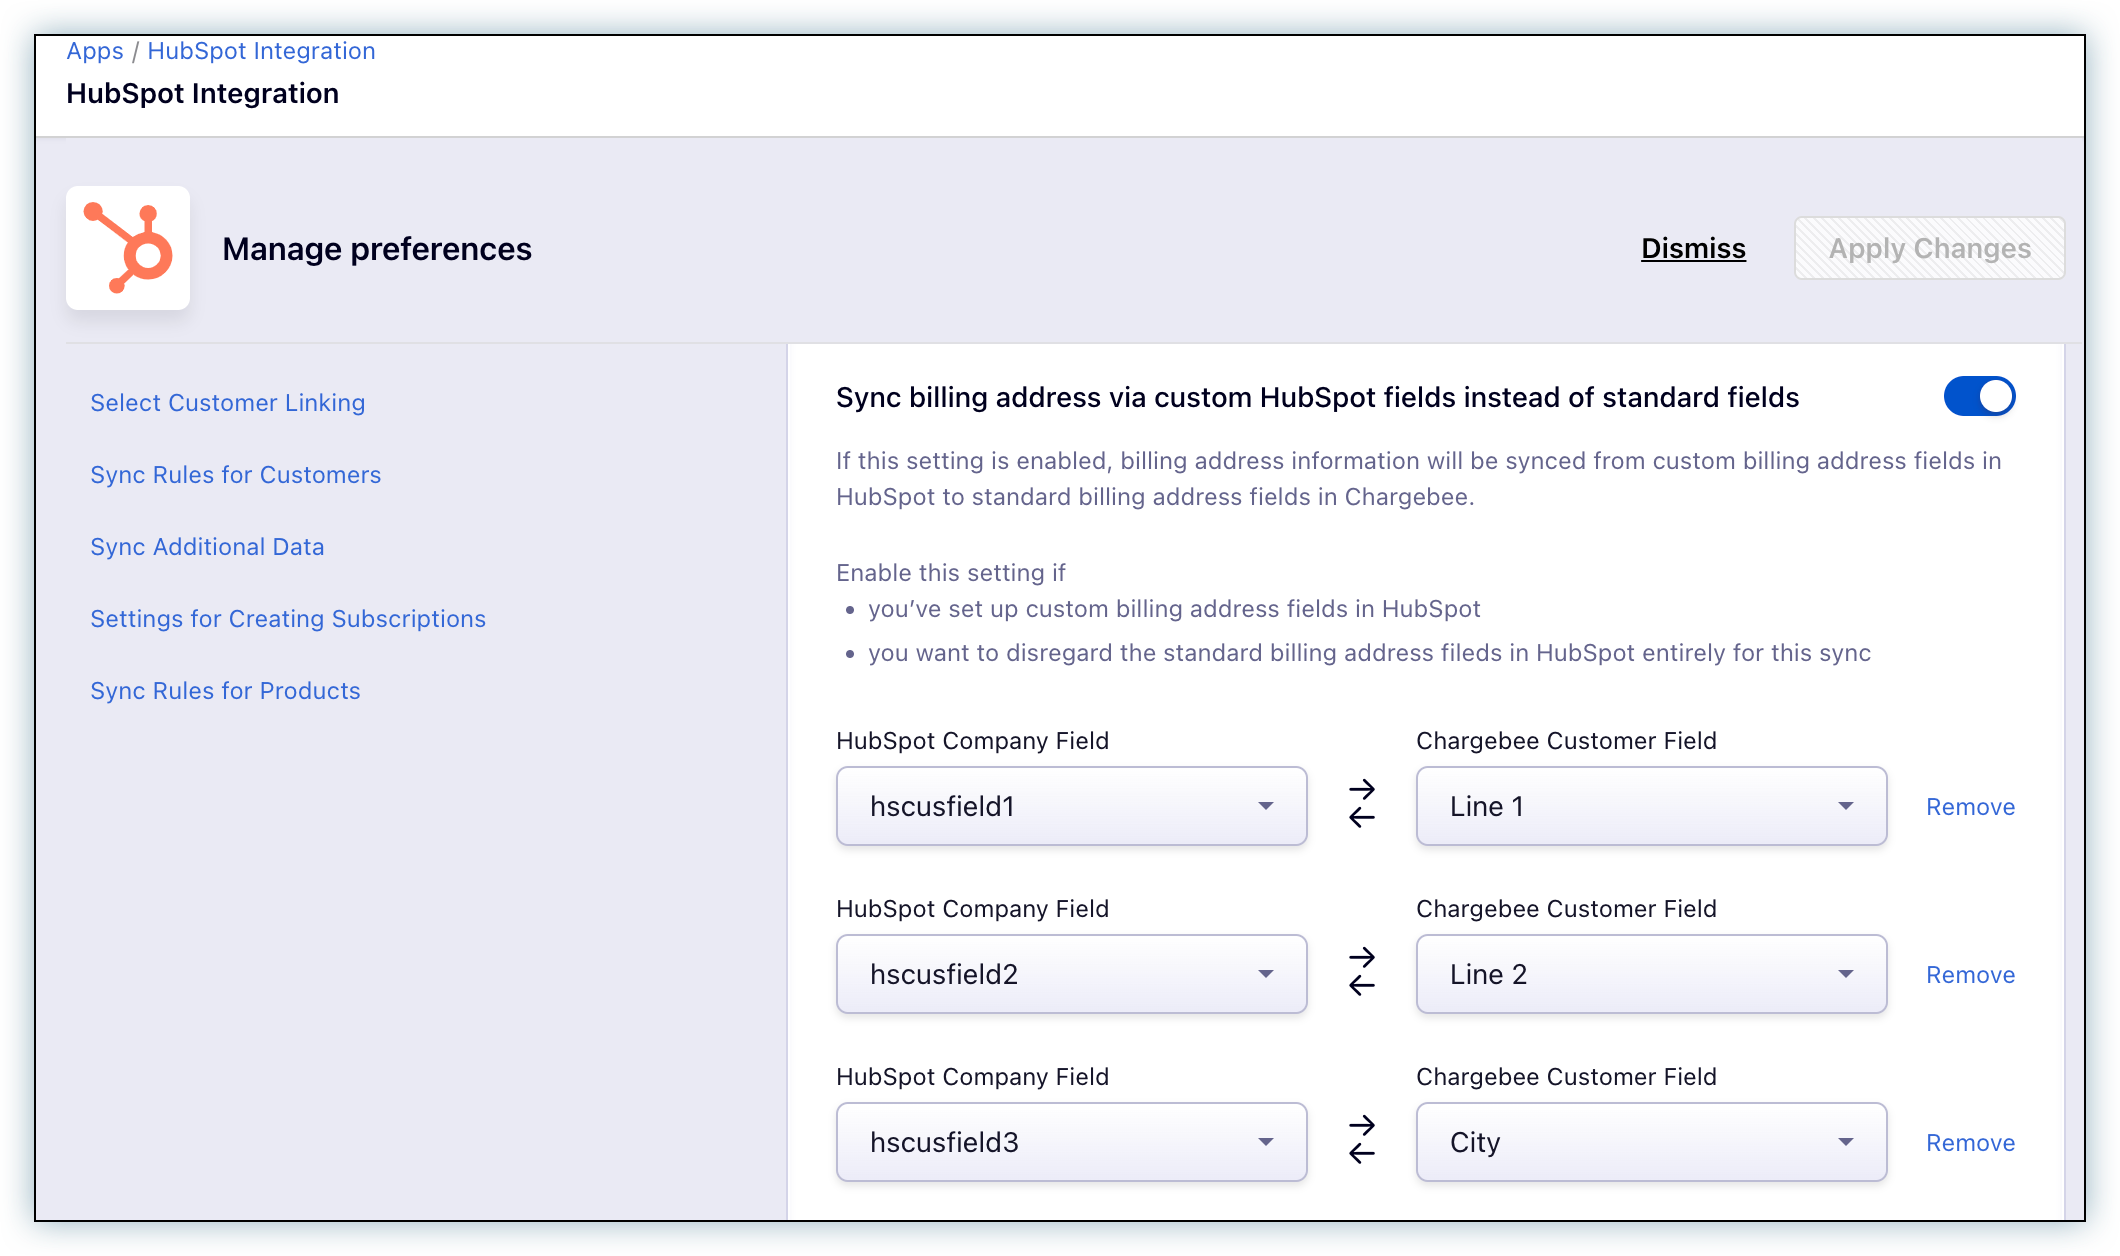Open Settings for Creating Subscriptions
Image resolution: width=2120 pixels, height=1256 pixels.
288,619
